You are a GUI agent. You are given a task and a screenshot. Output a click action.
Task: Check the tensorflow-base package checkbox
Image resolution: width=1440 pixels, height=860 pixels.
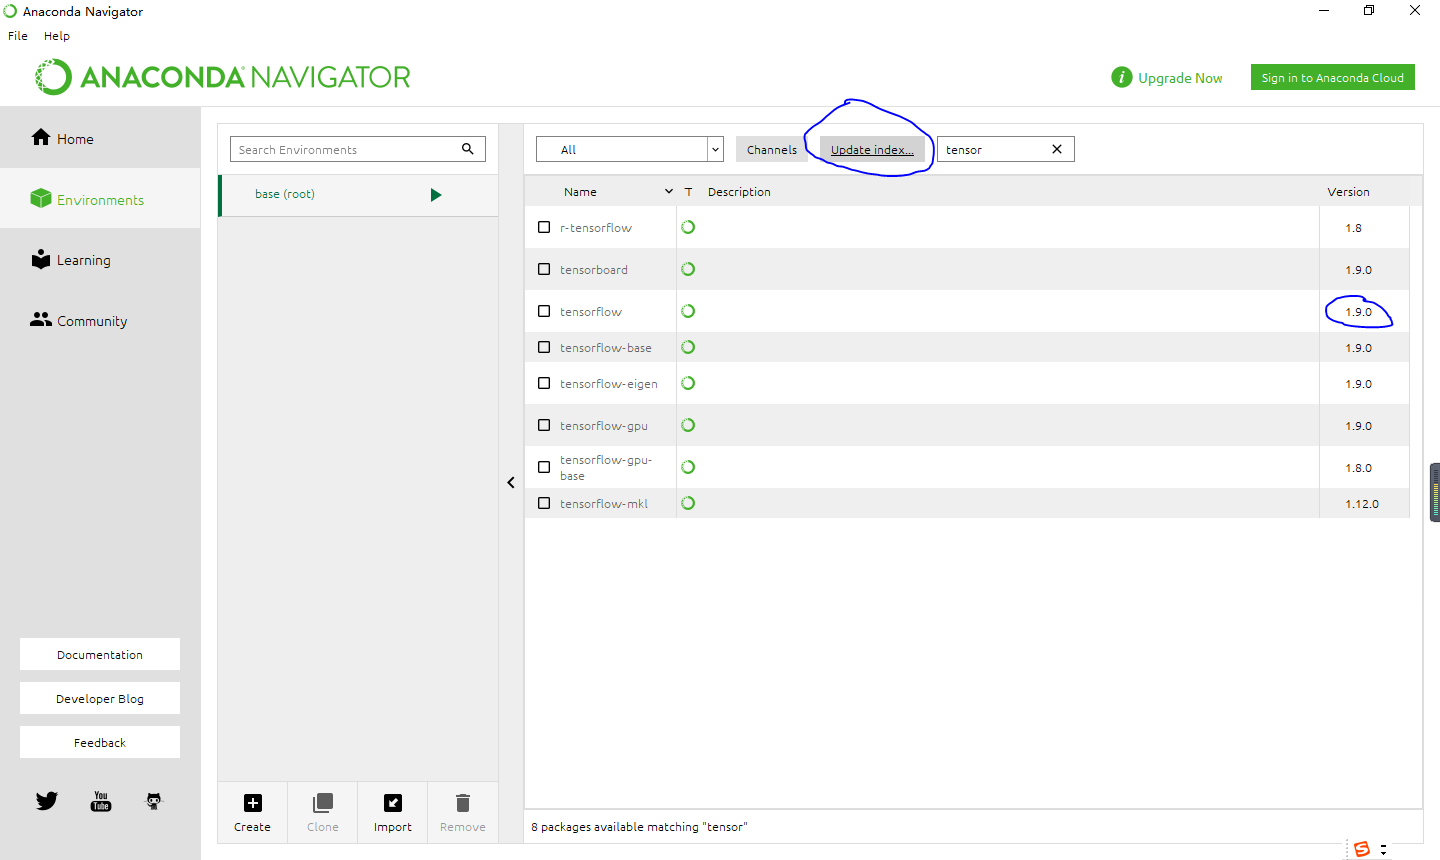coord(544,347)
